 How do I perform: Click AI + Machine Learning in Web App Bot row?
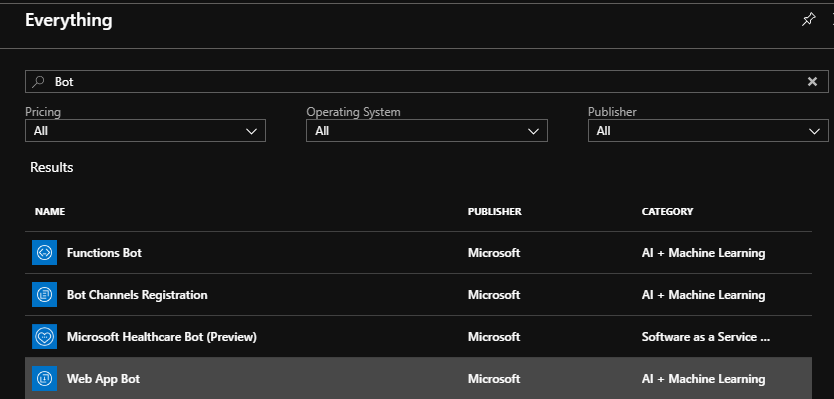point(703,379)
